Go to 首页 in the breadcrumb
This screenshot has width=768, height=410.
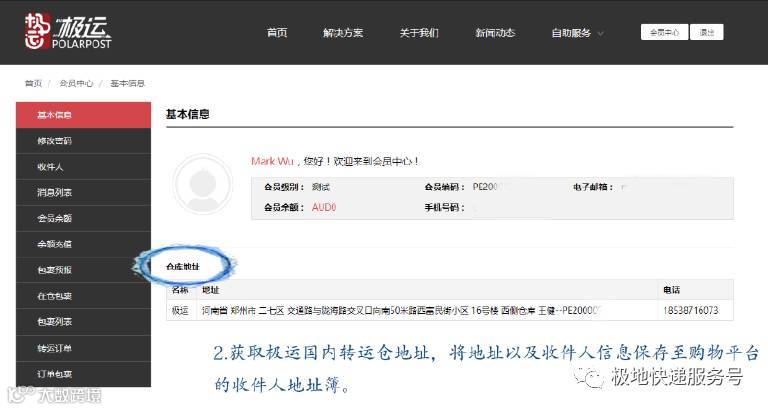click(x=33, y=83)
